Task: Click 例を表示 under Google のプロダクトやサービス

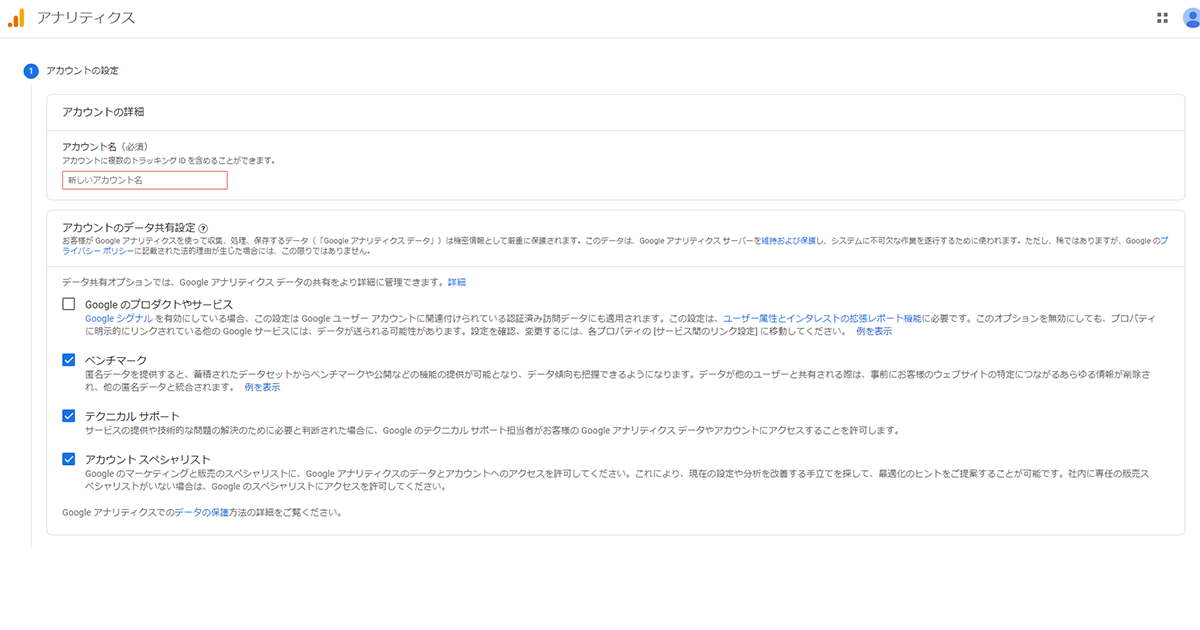Action: (x=874, y=331)
